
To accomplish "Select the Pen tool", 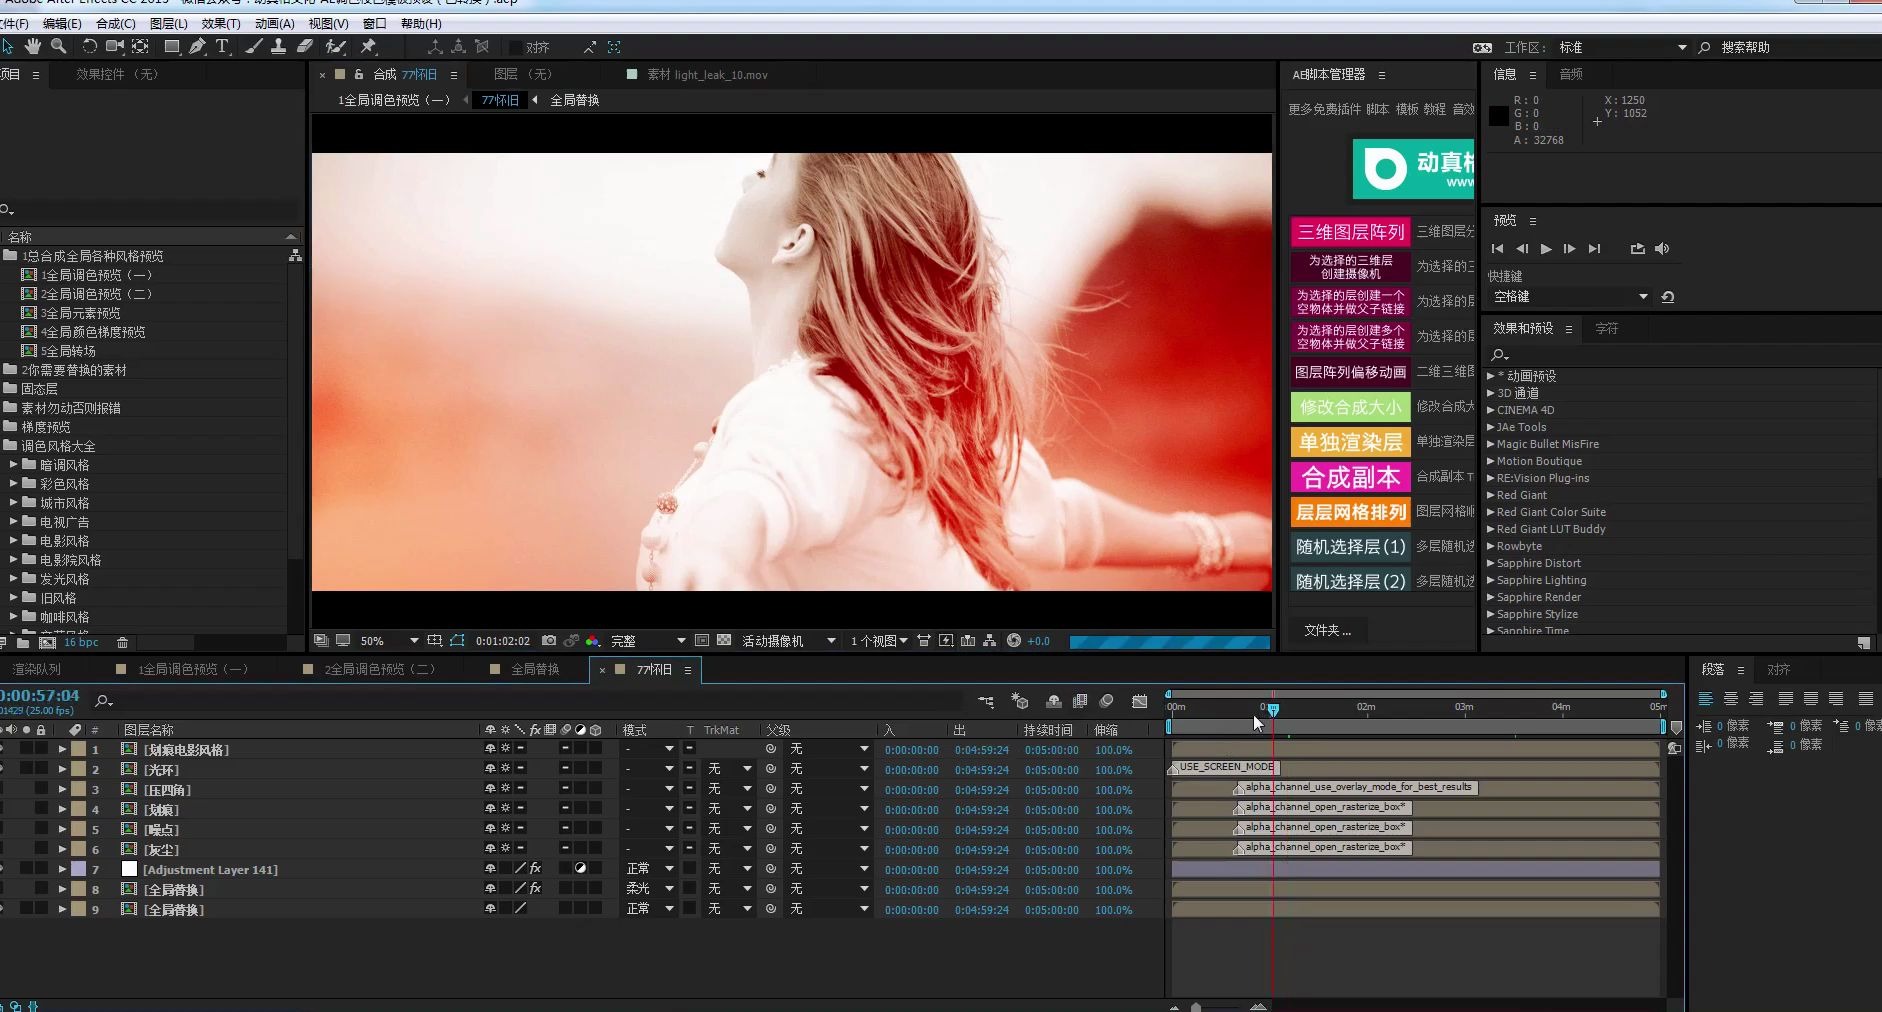I will pyautogui.click(x=197, y=46).
